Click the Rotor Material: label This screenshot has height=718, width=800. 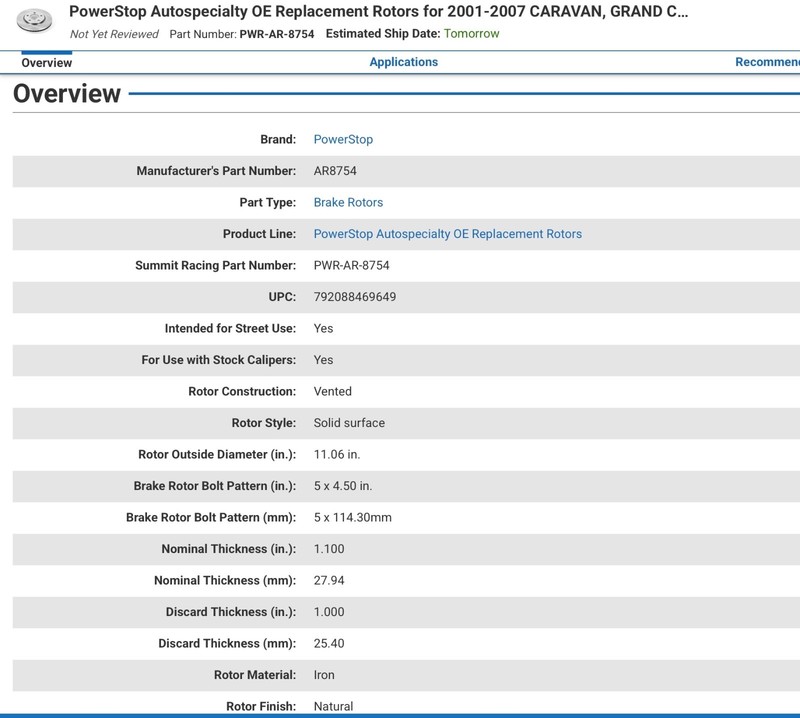click(x=255, y=675)
